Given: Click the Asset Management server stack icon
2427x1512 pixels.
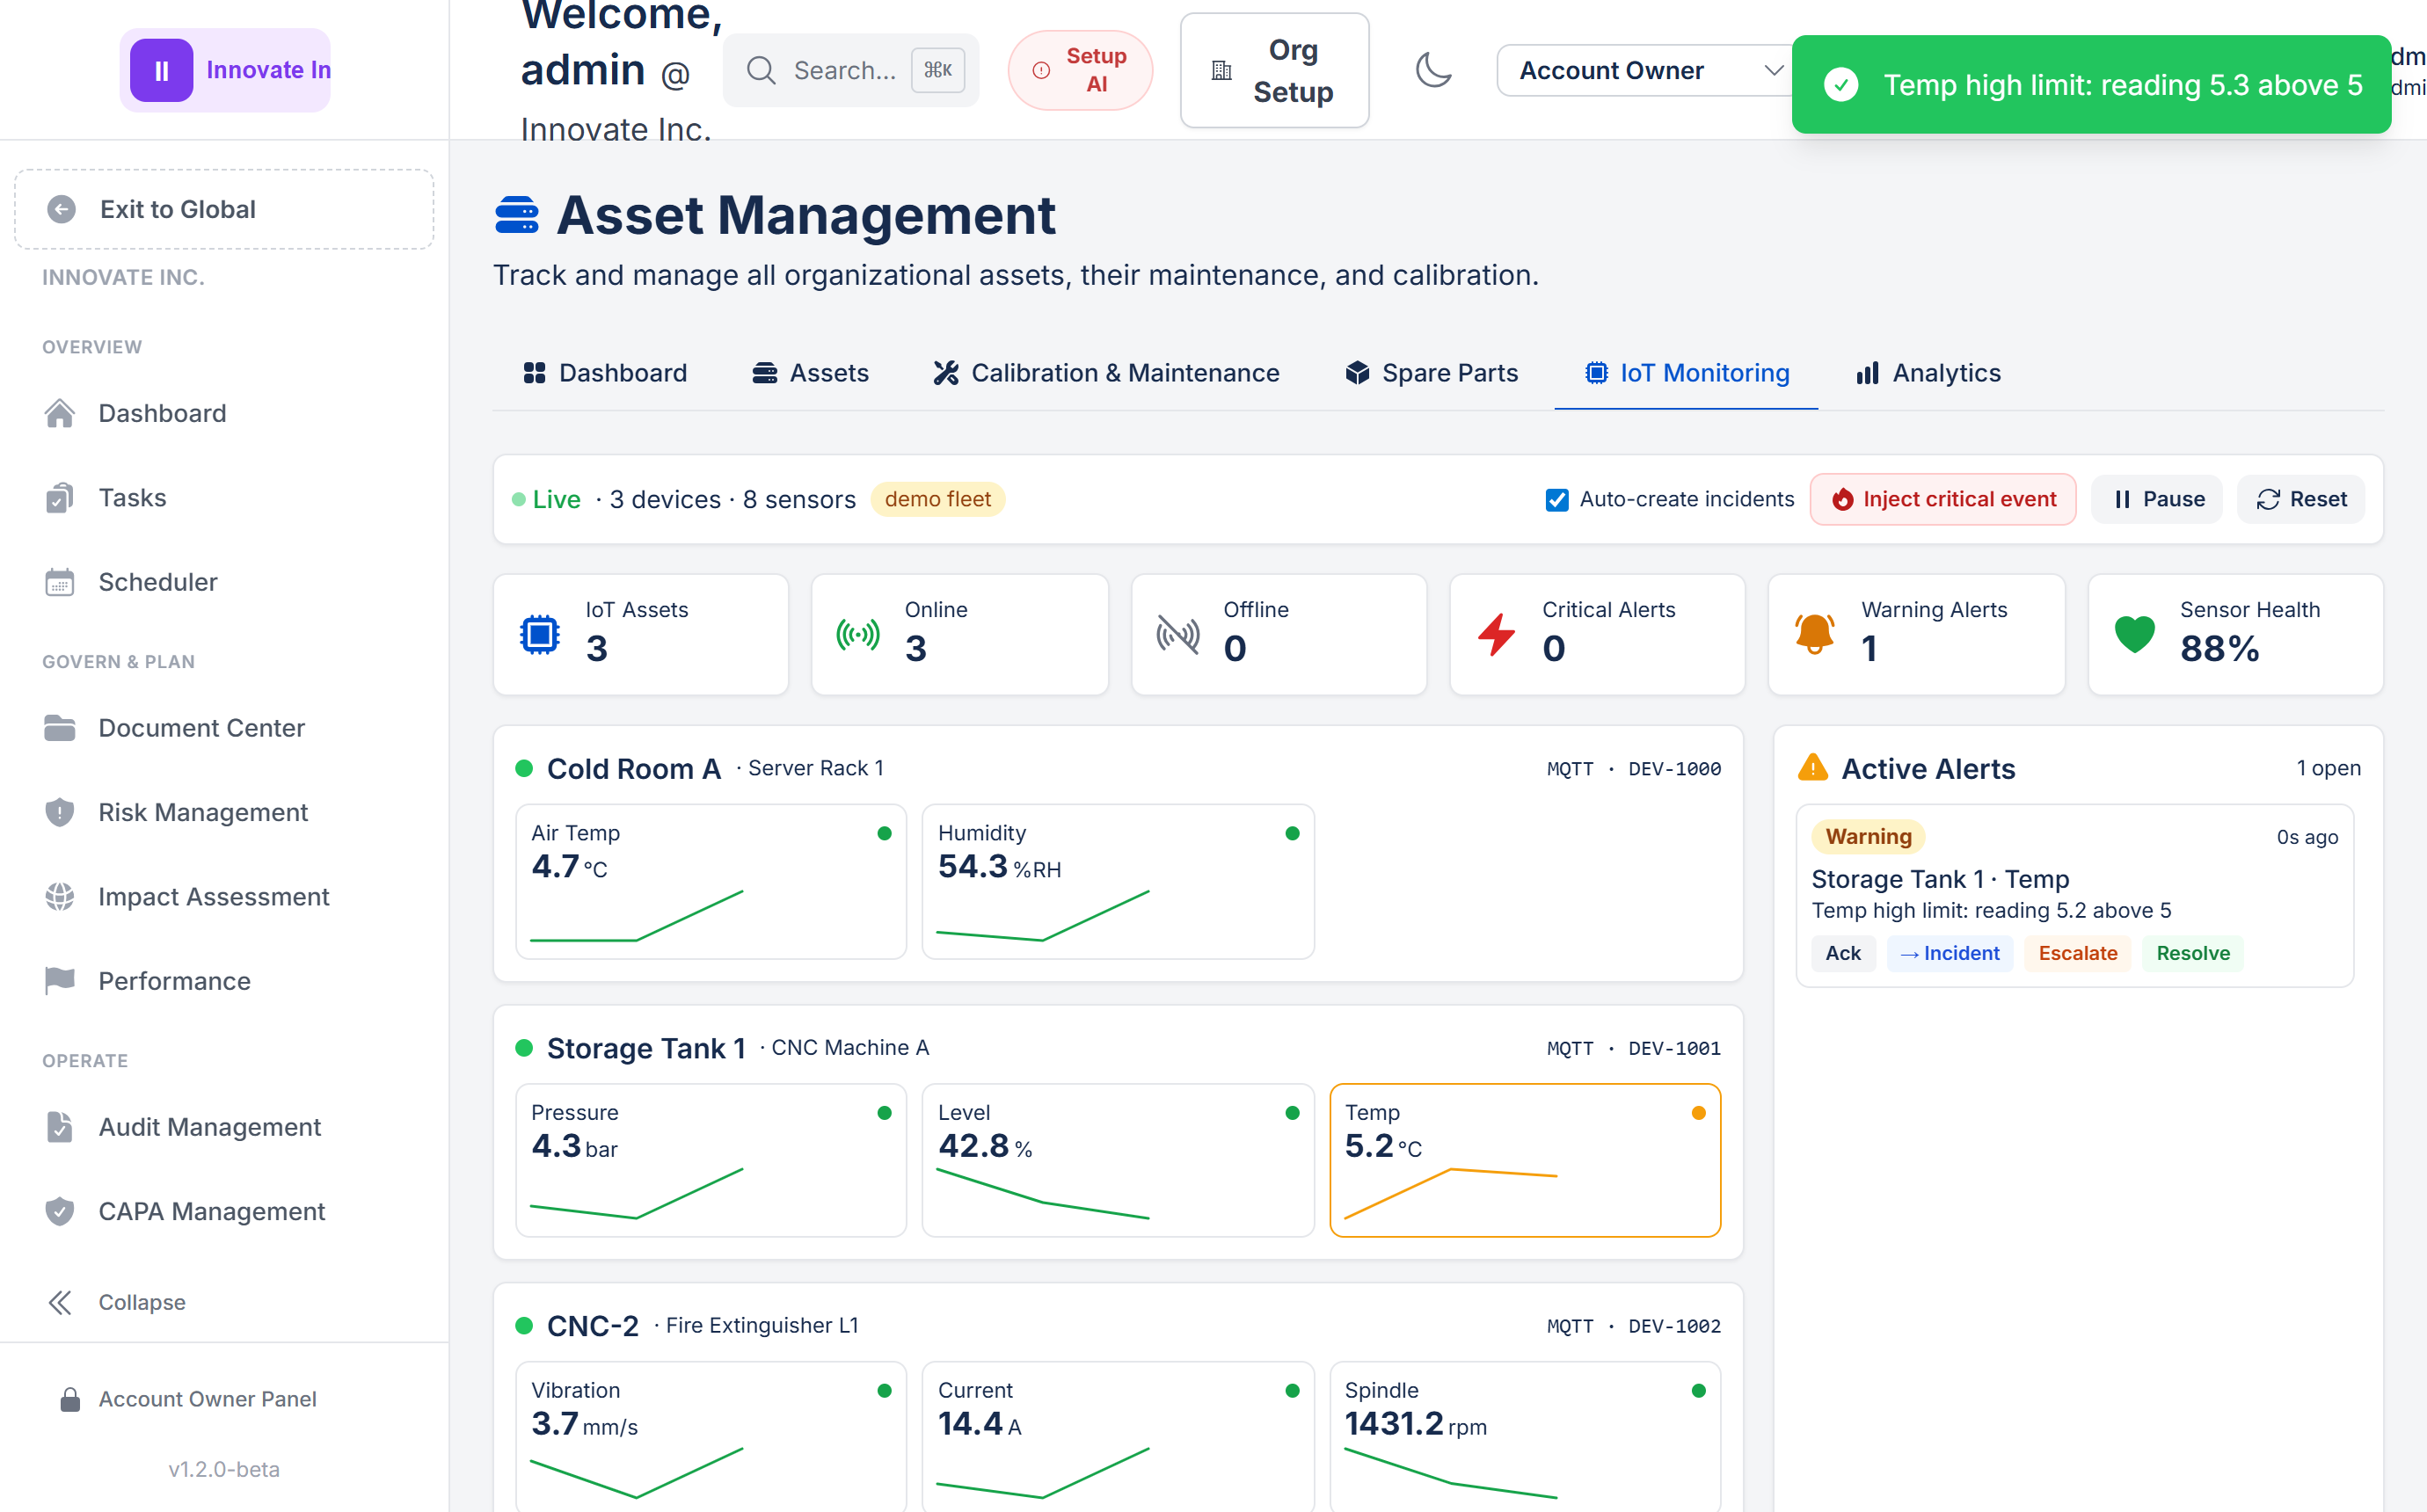Looking at the screenshot, I should click(x=517, y=215).
